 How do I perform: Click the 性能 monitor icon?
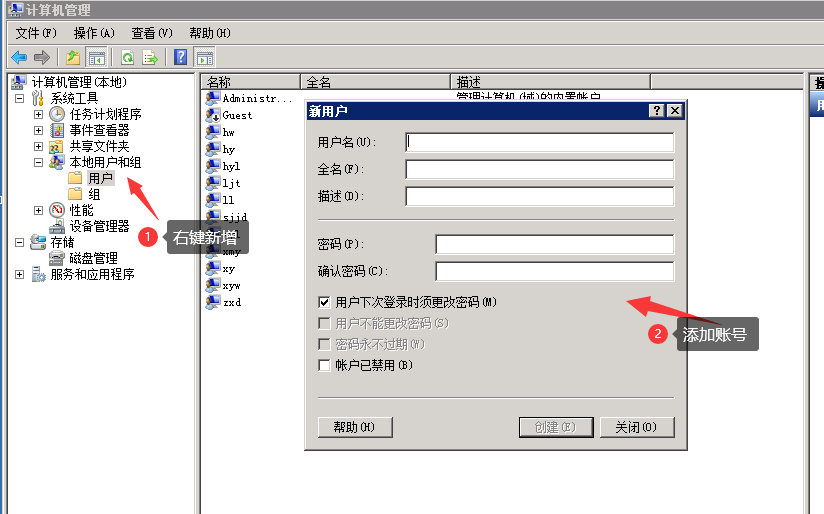point(57,210)
